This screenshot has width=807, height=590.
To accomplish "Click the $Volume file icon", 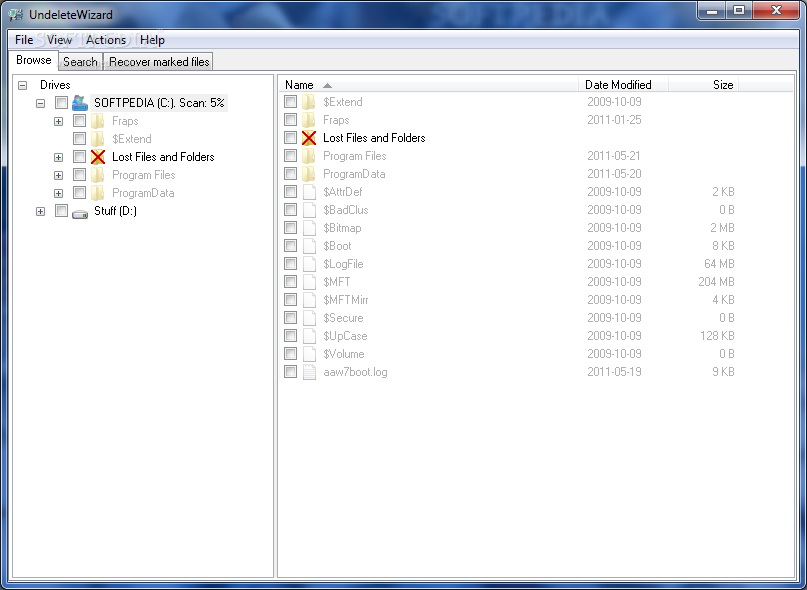I will (x=309, y=354).
